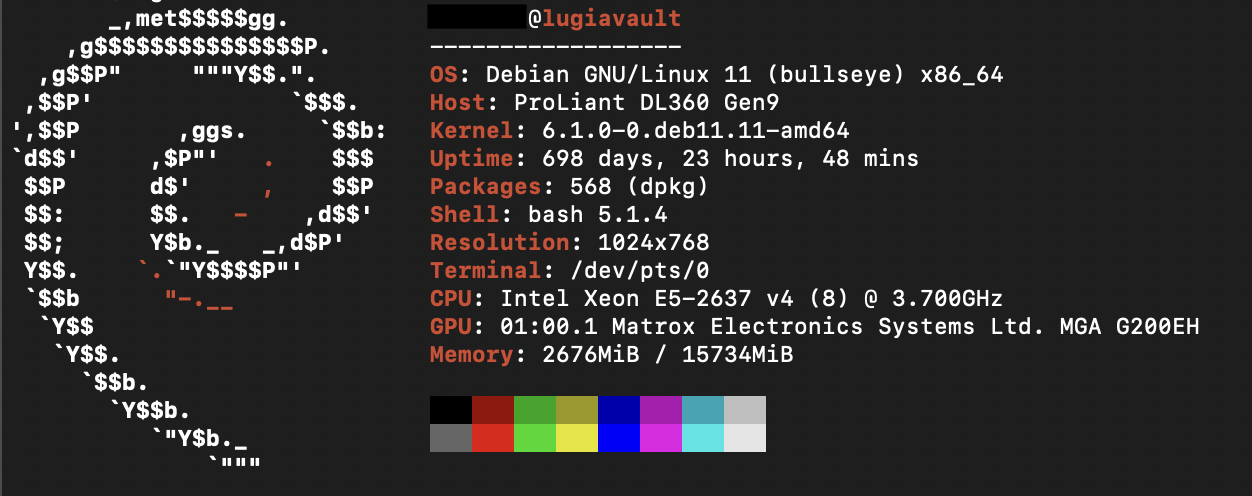Click the black color block
Viewport: 1252px width, 496px height.
coord(451,410)
